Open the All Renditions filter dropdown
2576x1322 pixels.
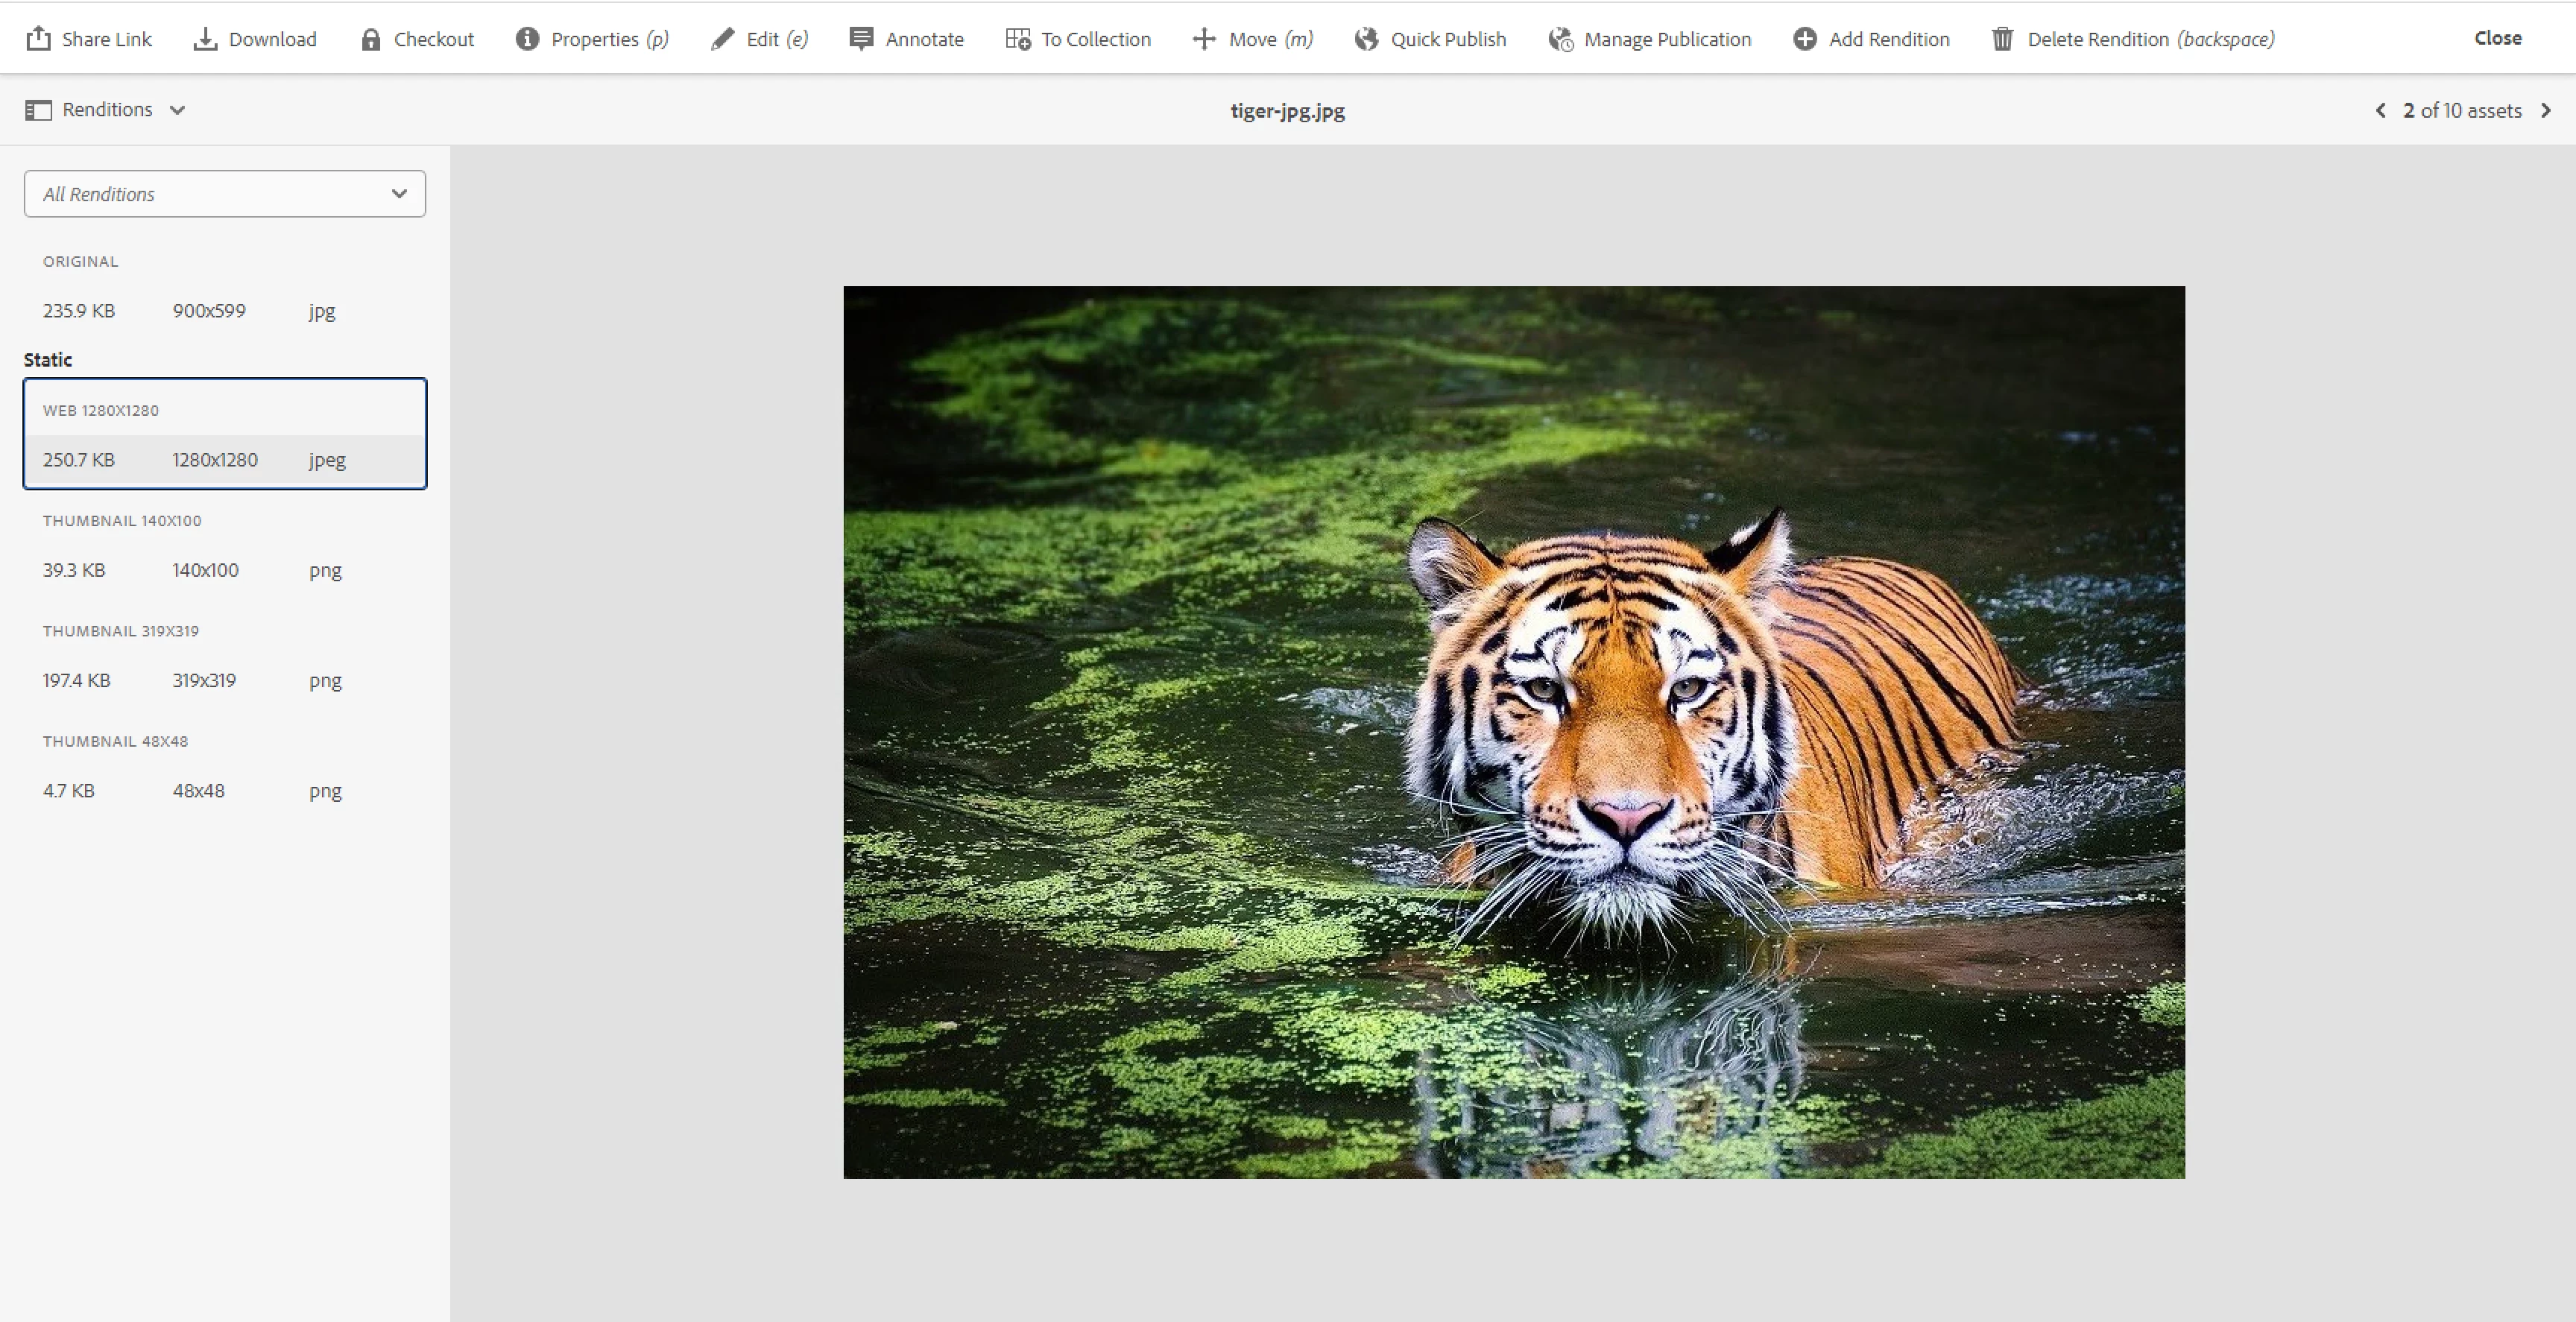tap(225, 194)
